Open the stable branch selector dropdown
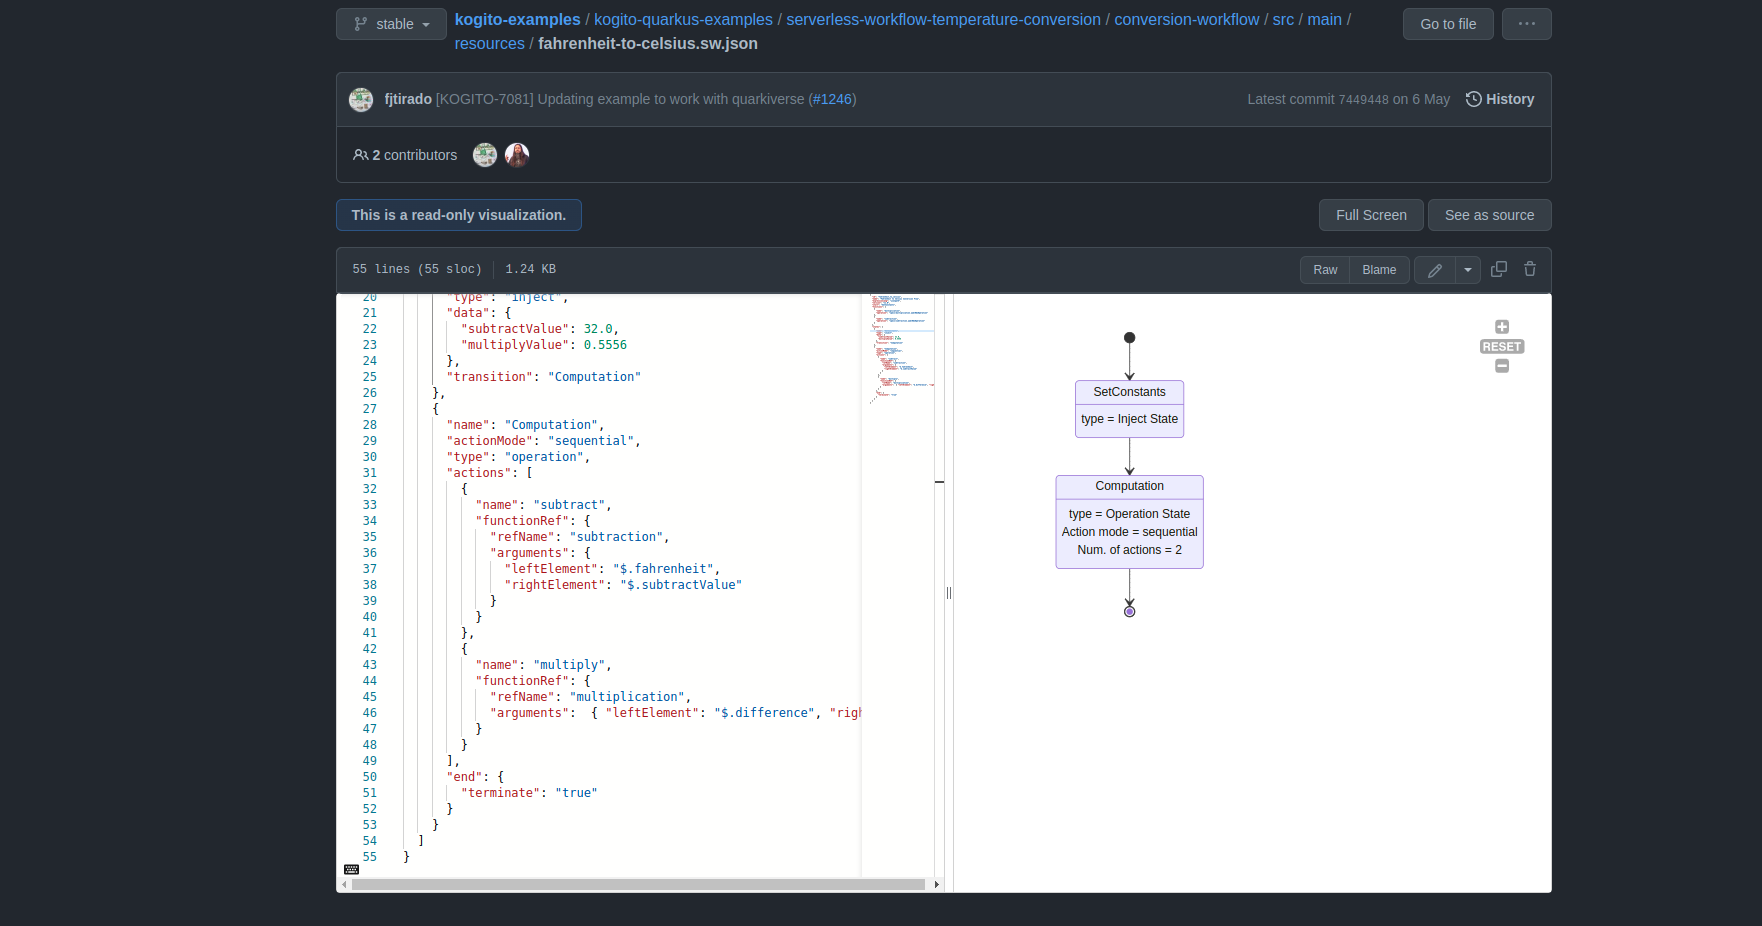Screen dimensions: 1762x926 [x=391, y=23]
